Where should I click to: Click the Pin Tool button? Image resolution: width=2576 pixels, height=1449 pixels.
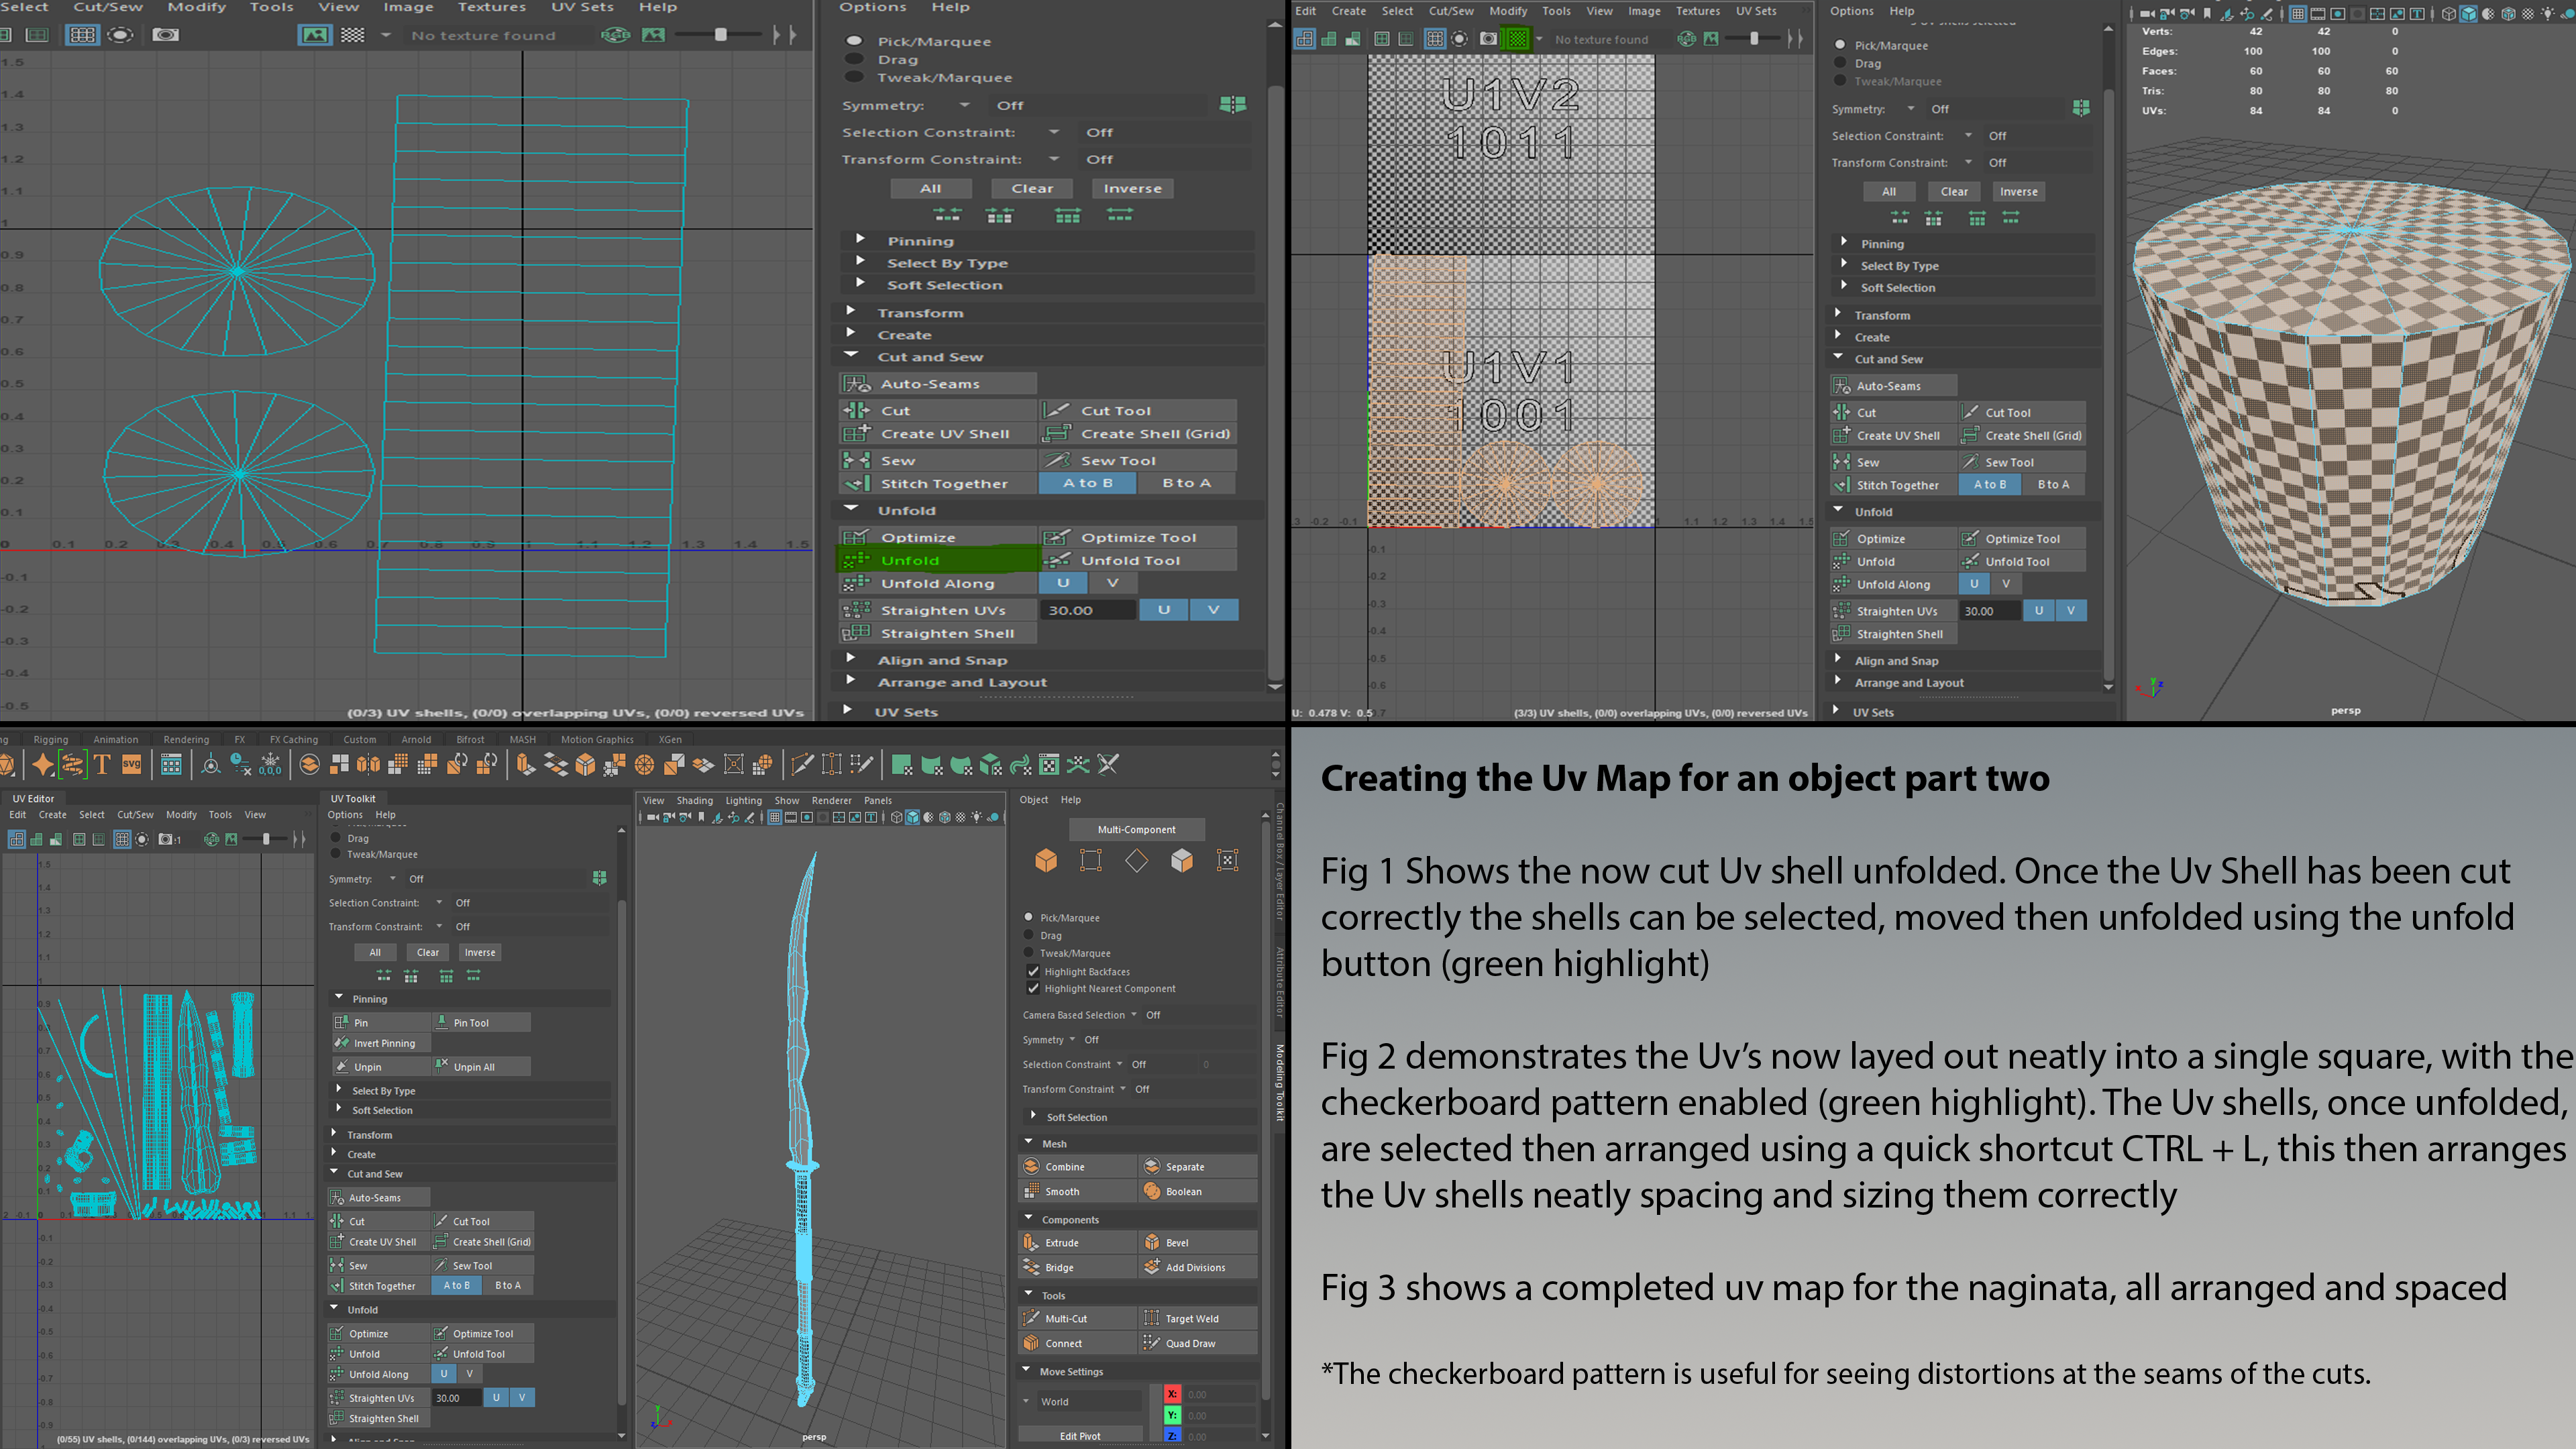click(471, 1023)
